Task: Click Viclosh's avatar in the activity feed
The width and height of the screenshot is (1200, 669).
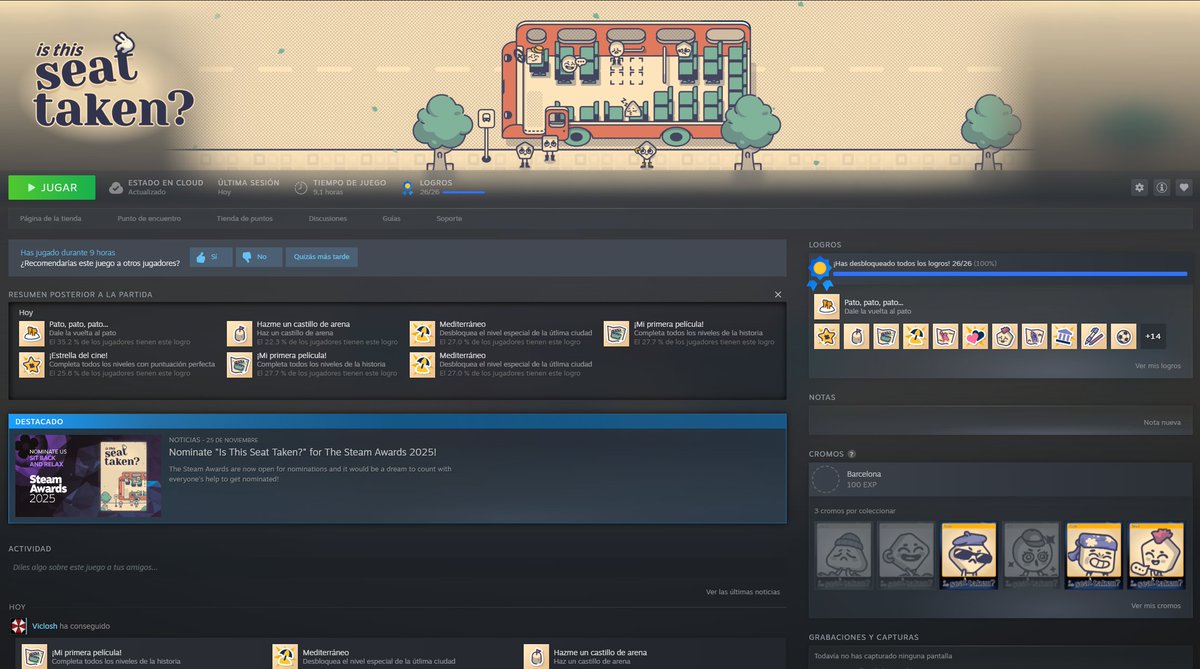Action: [x=18, y=625]
